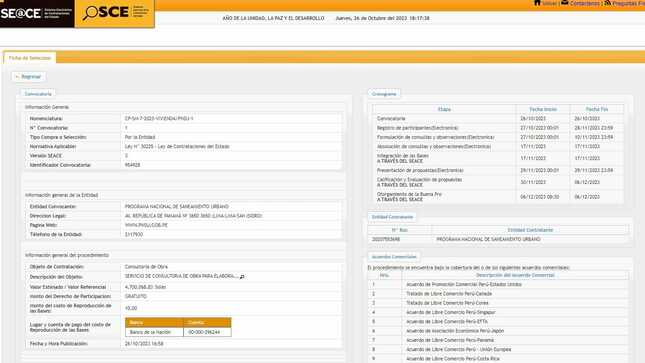Click Tratado de Libre Comercio Perú-Canadá
This screenshot has width=645, height=363.
click(449, 294)
